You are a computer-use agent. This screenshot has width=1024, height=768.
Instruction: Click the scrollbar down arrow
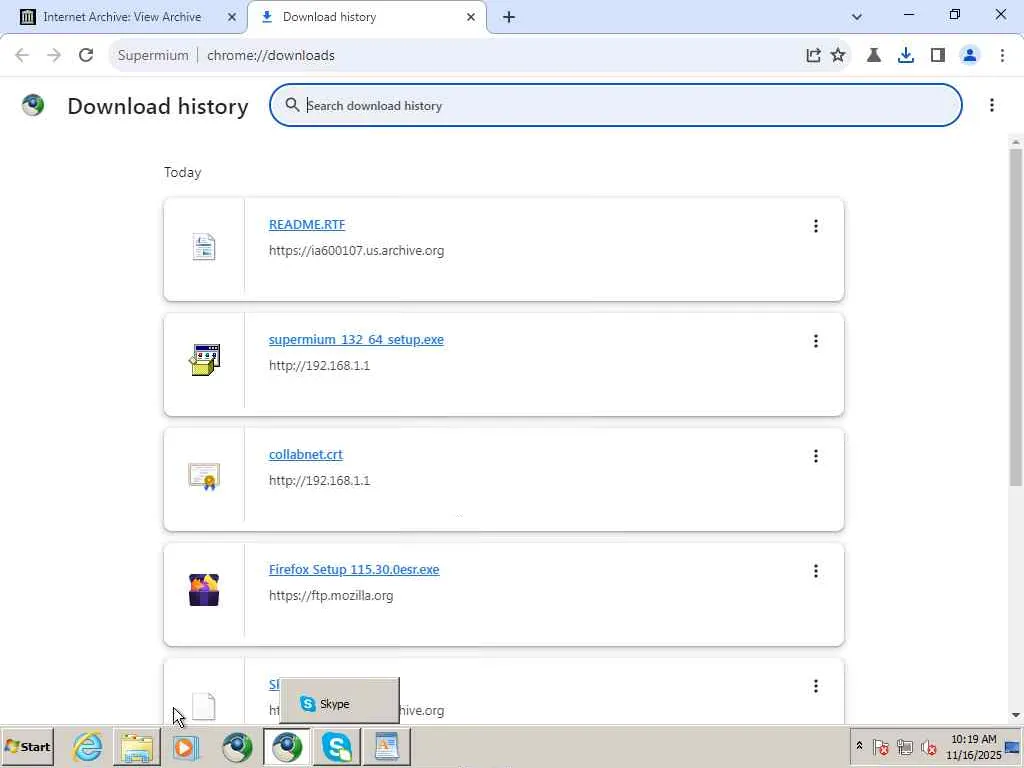pos(1016,715)
